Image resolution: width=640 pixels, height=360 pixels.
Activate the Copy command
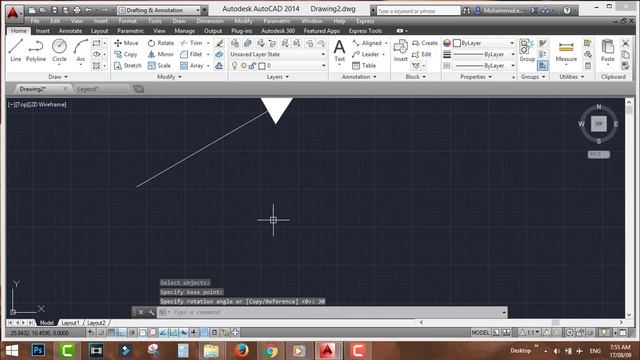[x=126, y=54]
